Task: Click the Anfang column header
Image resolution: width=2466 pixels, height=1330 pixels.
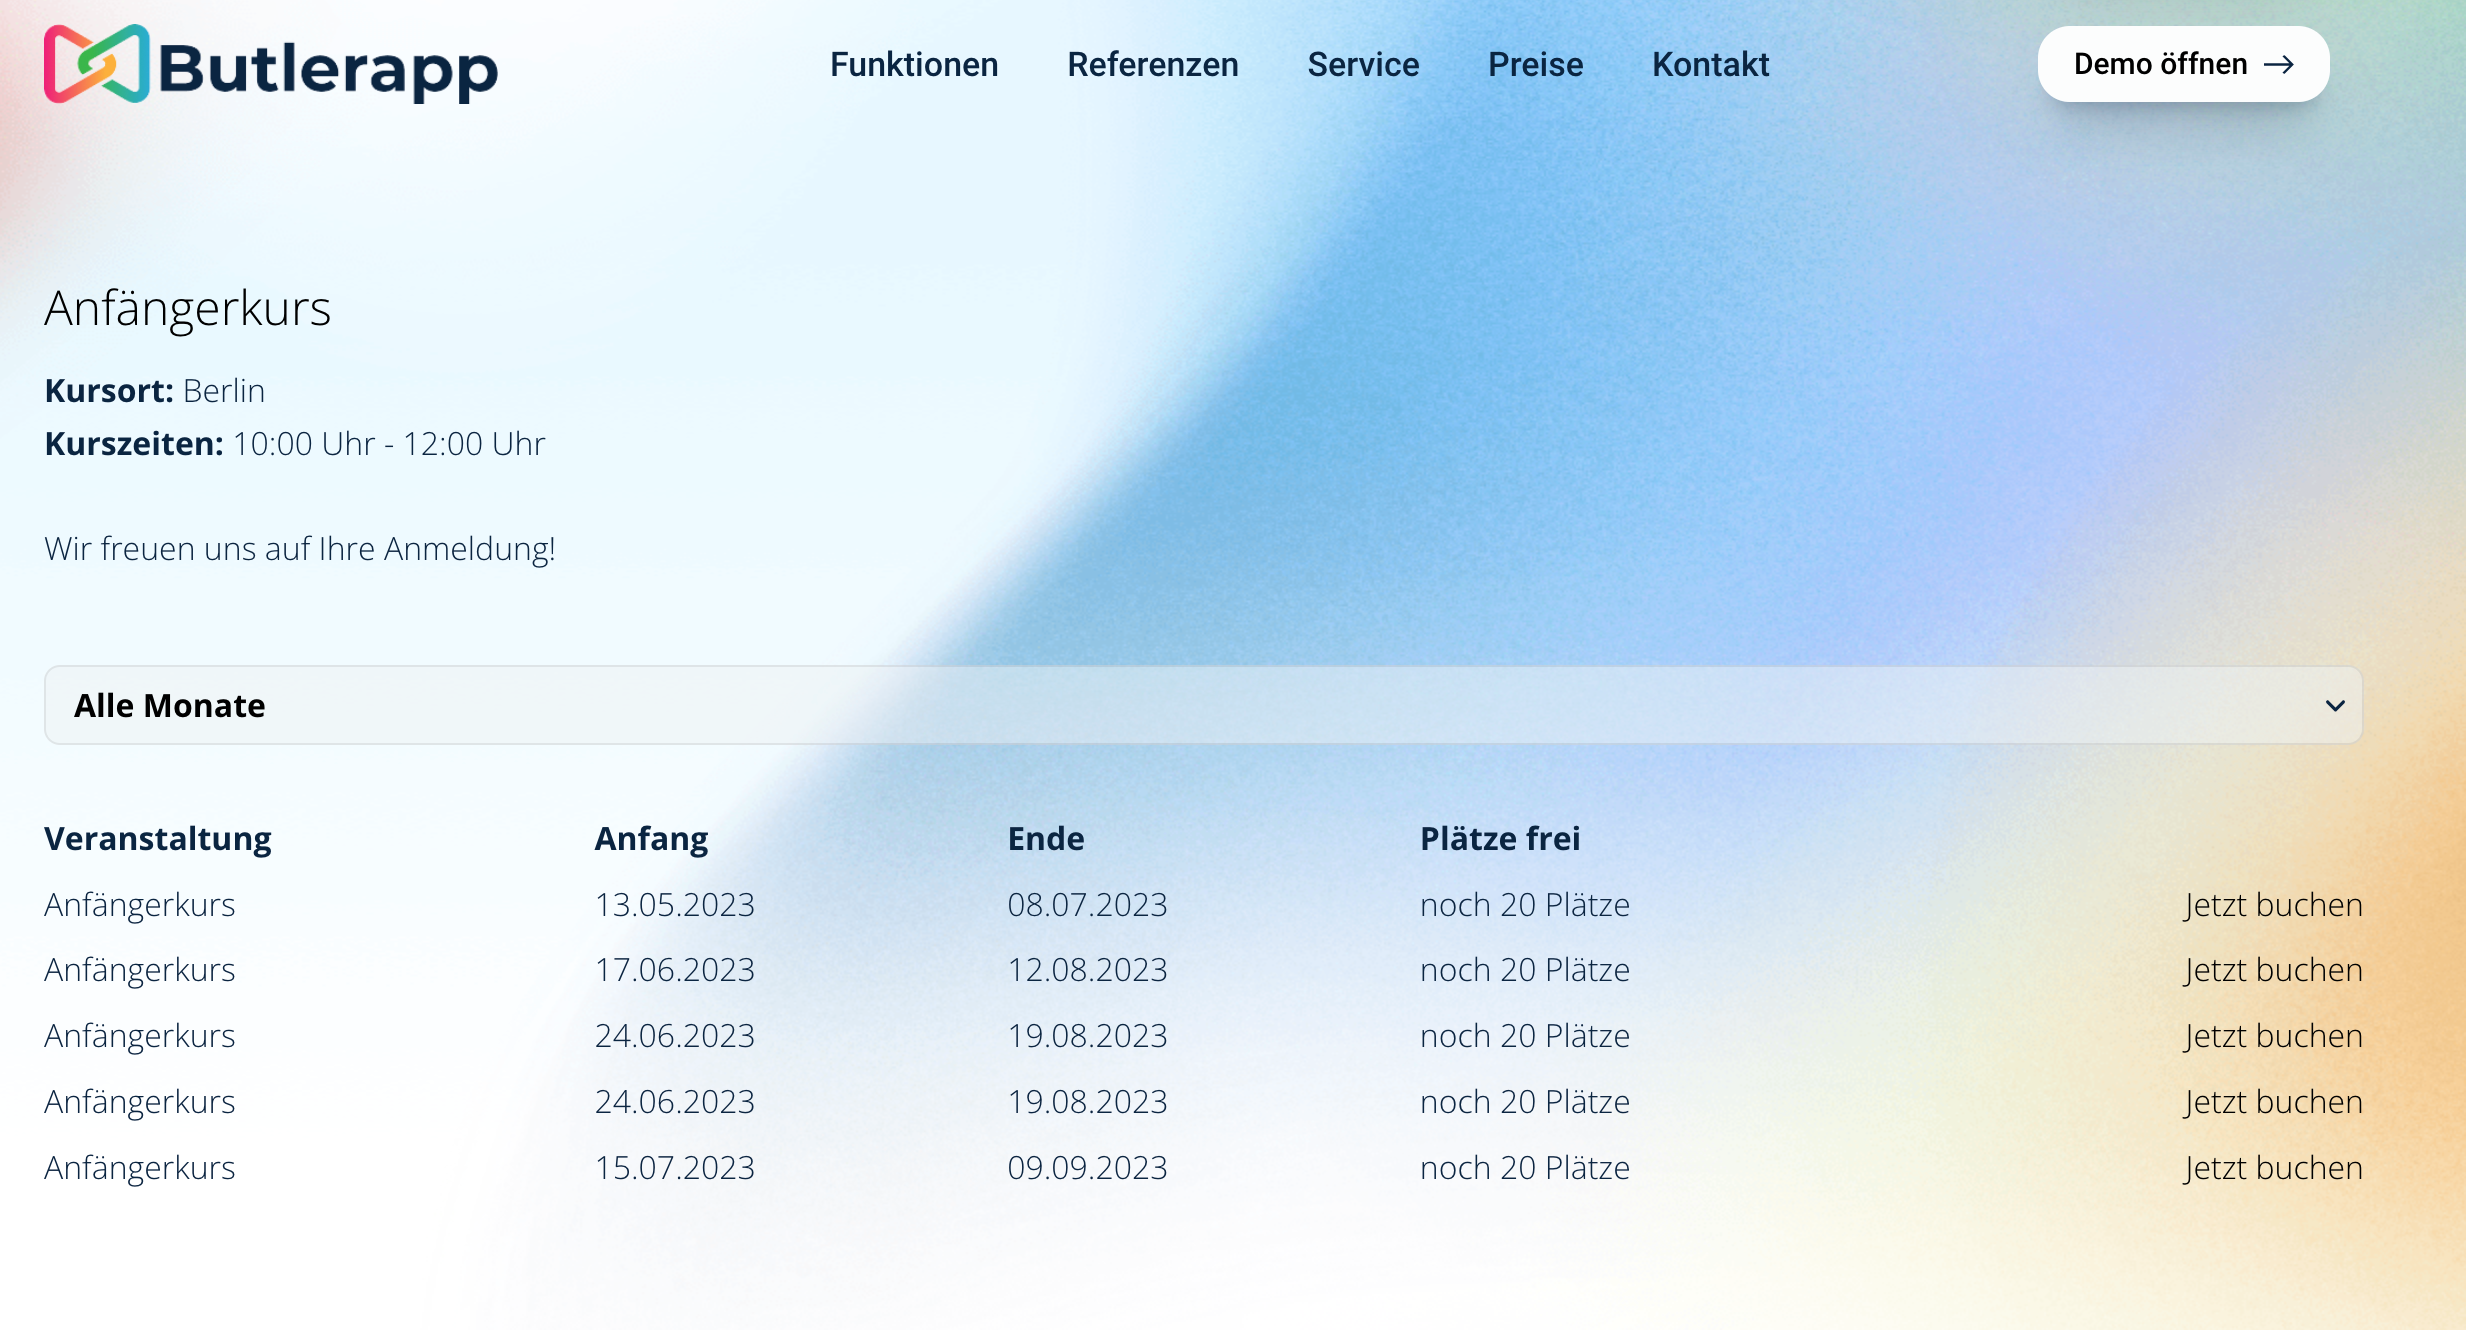Action: 651,838
